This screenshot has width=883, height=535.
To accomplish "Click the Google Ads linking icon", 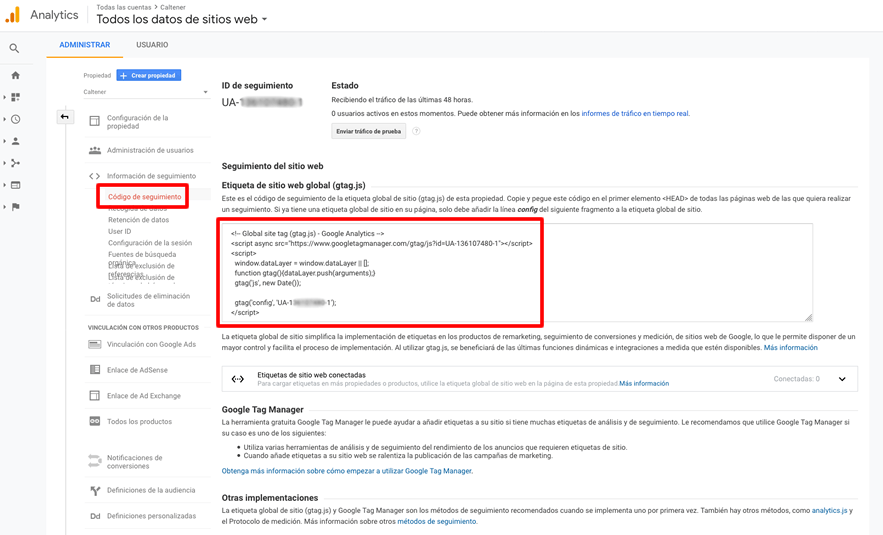I will pos(95,344).
